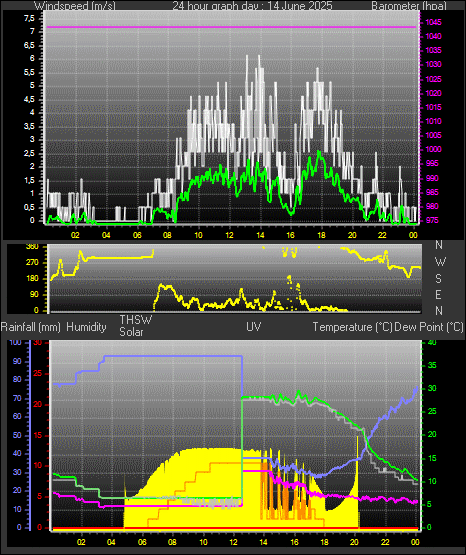Click the 1045 barometer axis value
The image size is (466, 555).
(x=433, y=22)
